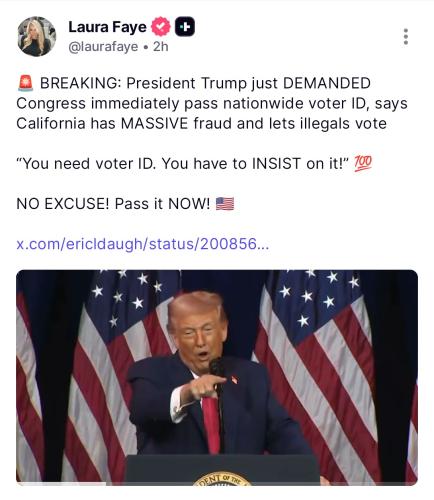Open the x.com/ericldaugh status link

click(x=143, y=244)
